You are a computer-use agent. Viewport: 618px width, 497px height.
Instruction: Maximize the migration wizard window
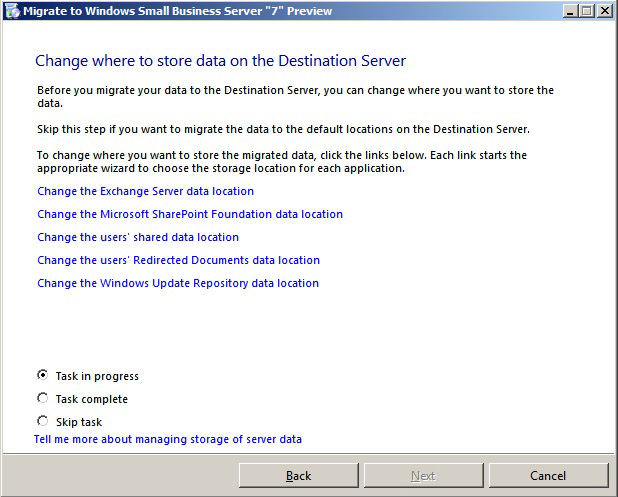586,10
